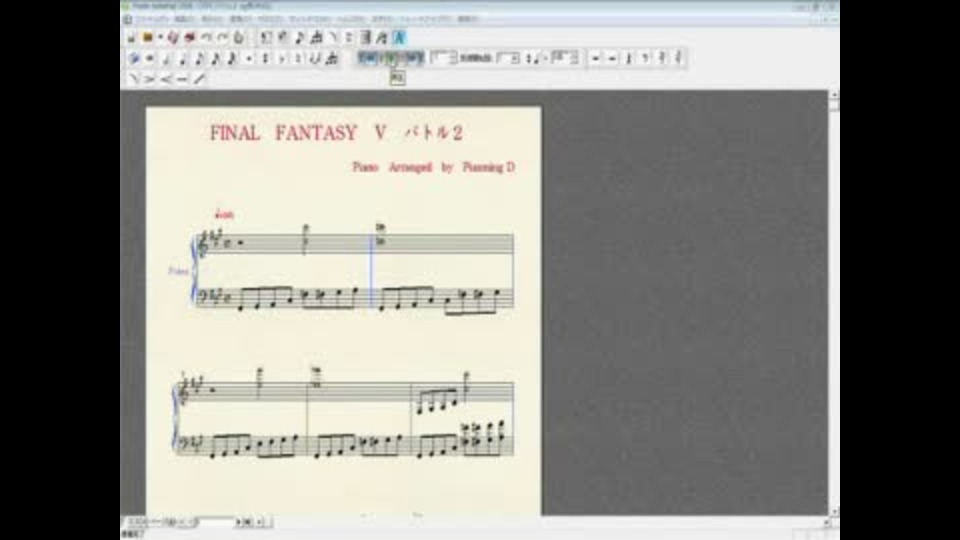Select the tie icon in note palette
Viewport: 960px width, 540px height.
(315, 59)
